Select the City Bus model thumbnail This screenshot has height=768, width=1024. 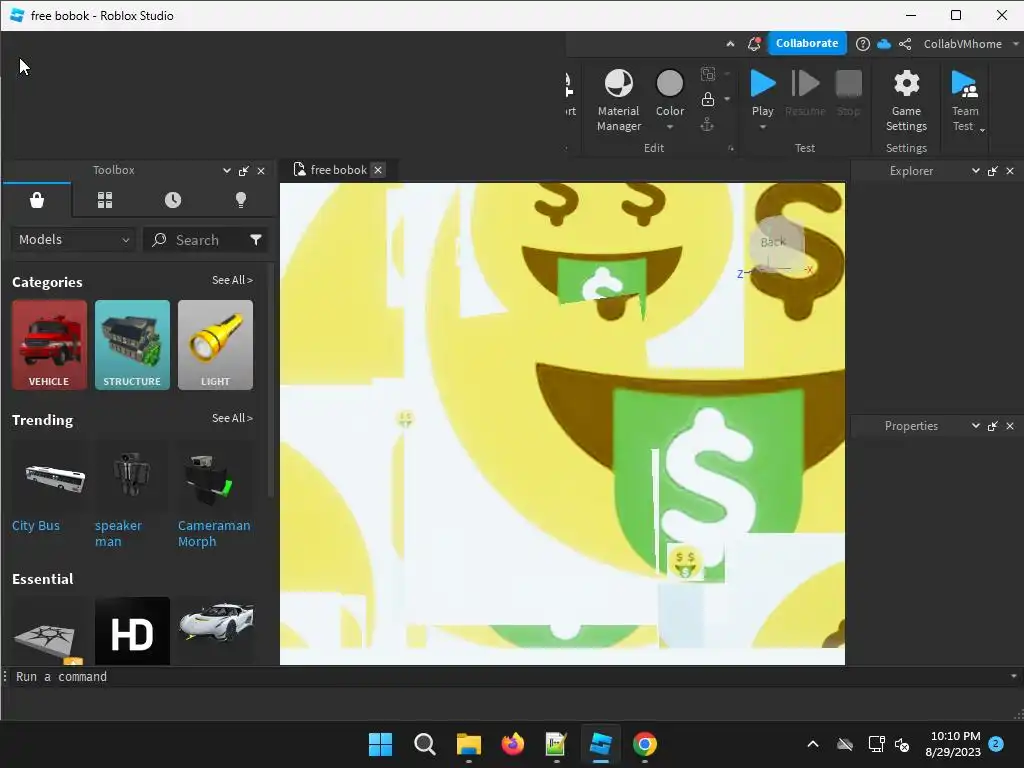[x=49, y=477]
